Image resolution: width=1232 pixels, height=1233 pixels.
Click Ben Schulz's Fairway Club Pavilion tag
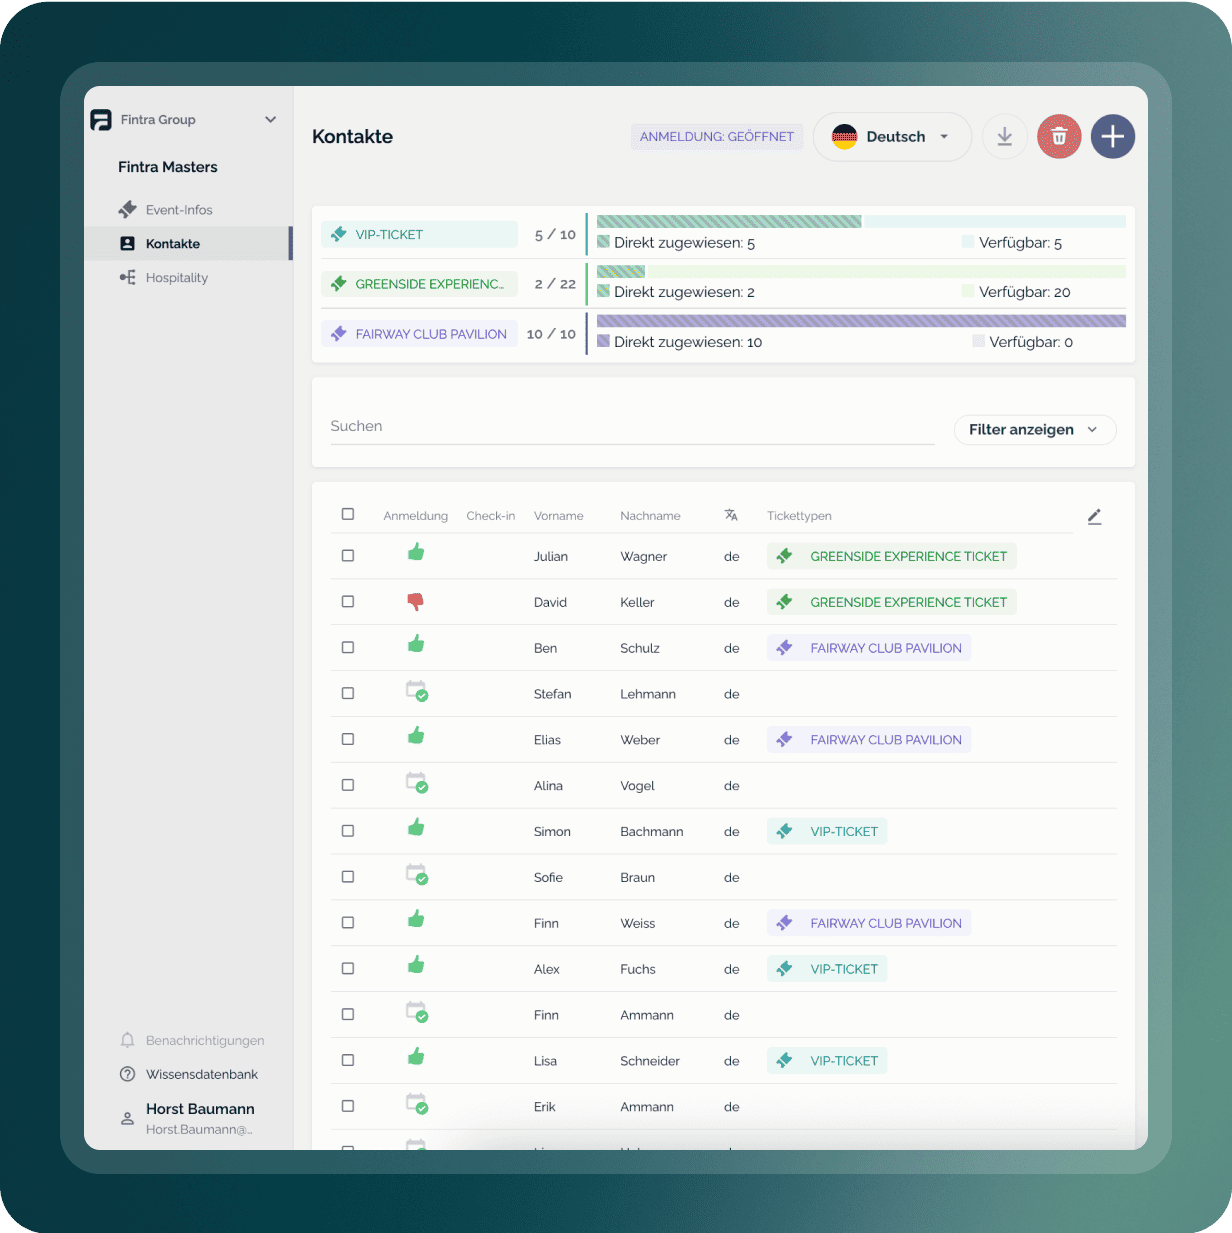869,648
